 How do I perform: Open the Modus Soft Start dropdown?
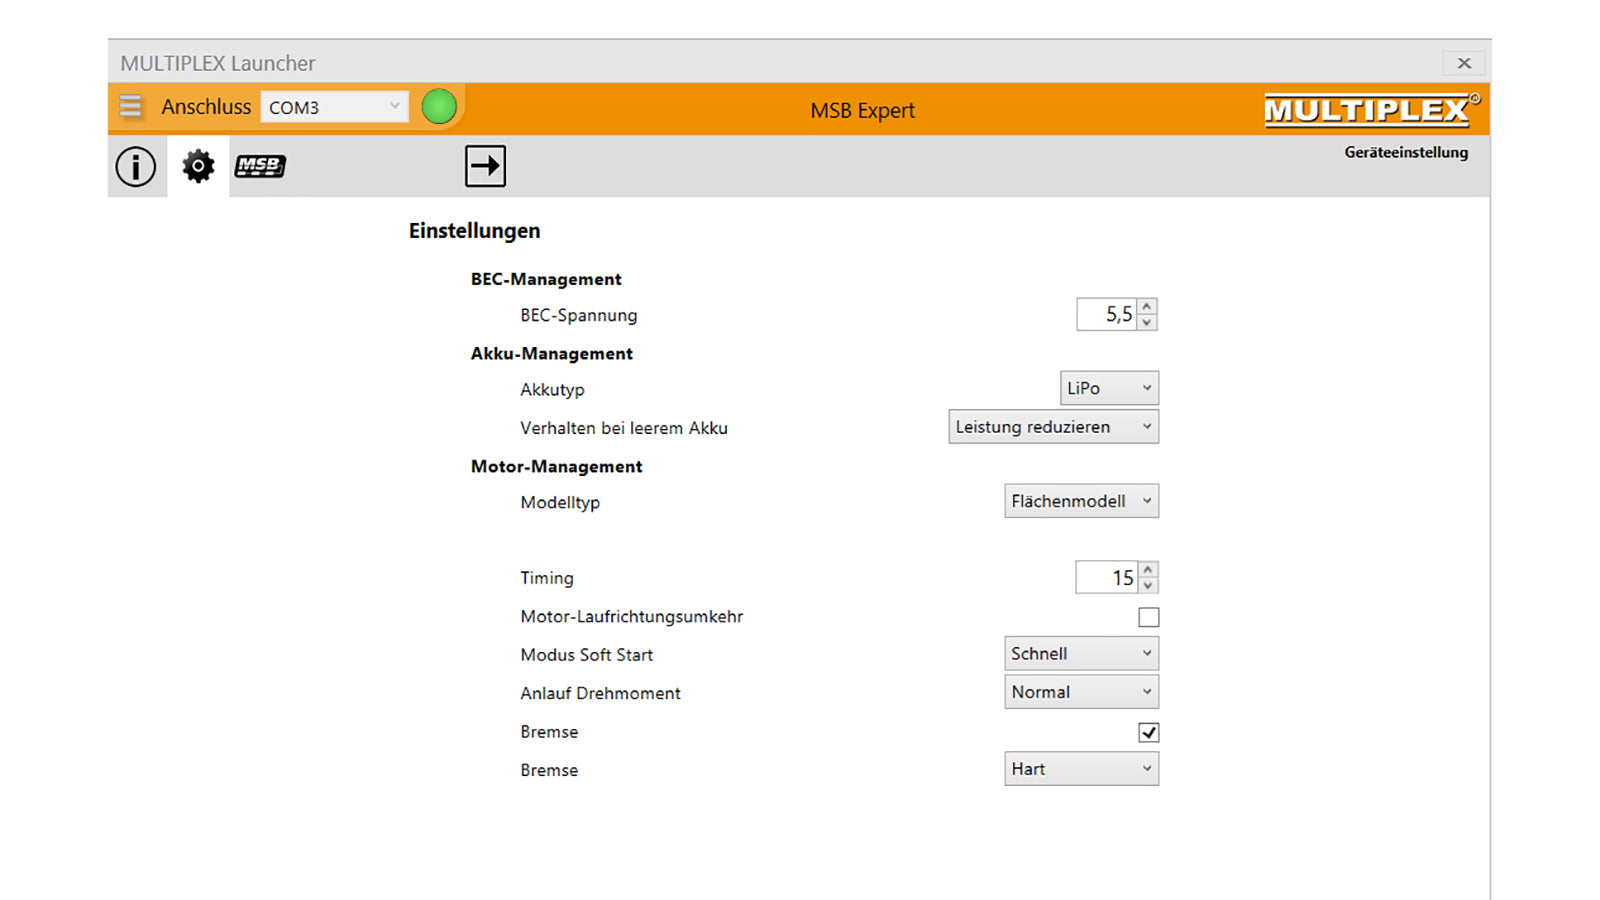(1081, 654)
